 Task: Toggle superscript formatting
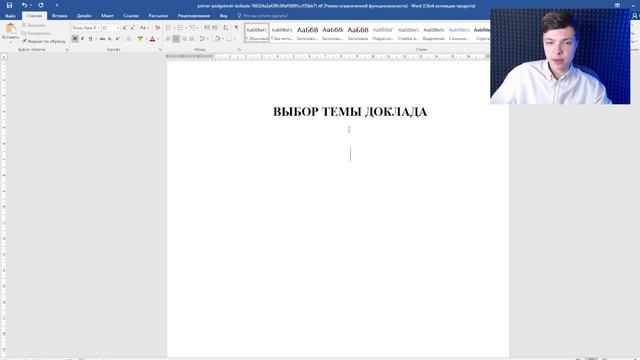point(117,39)
